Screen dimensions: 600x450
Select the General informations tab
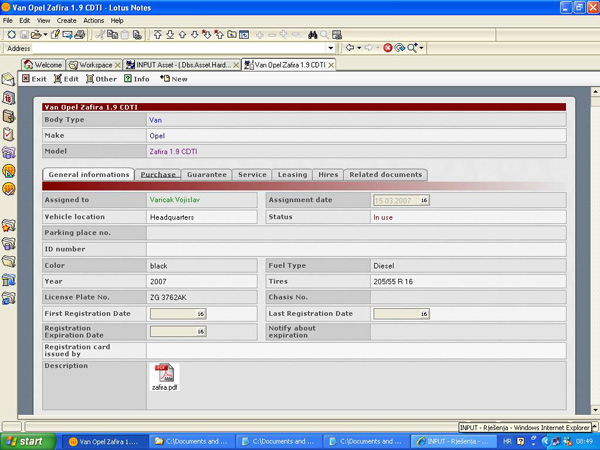click(x=88, y=174)
